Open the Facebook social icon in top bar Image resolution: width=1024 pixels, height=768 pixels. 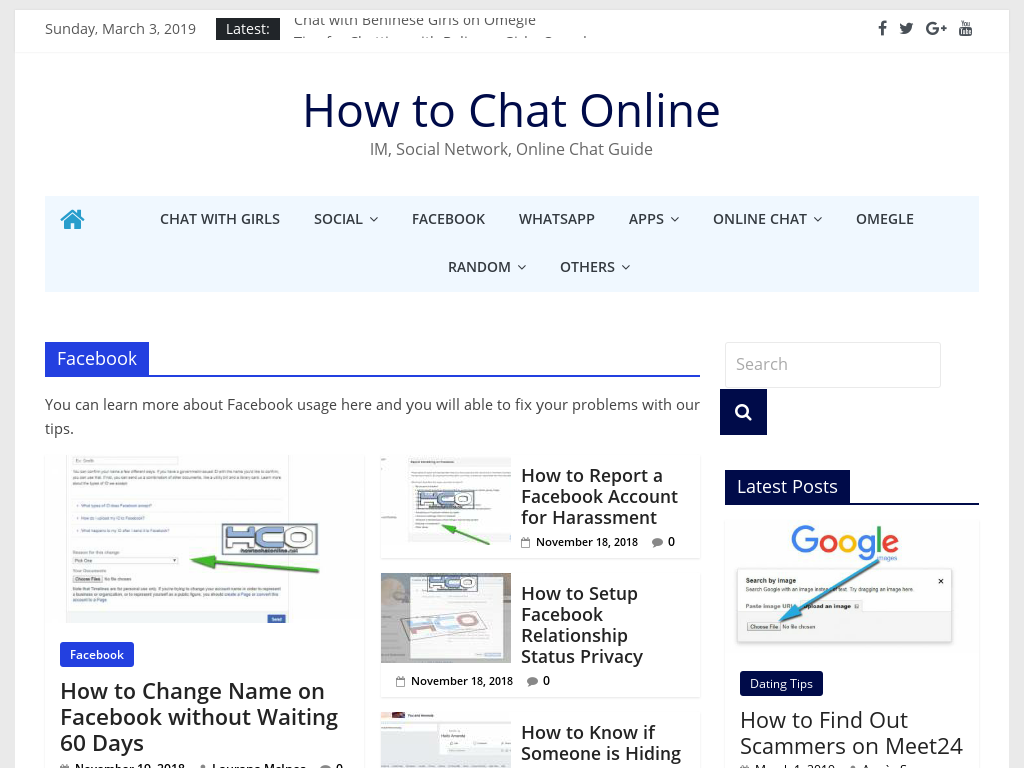coord(882,28)
